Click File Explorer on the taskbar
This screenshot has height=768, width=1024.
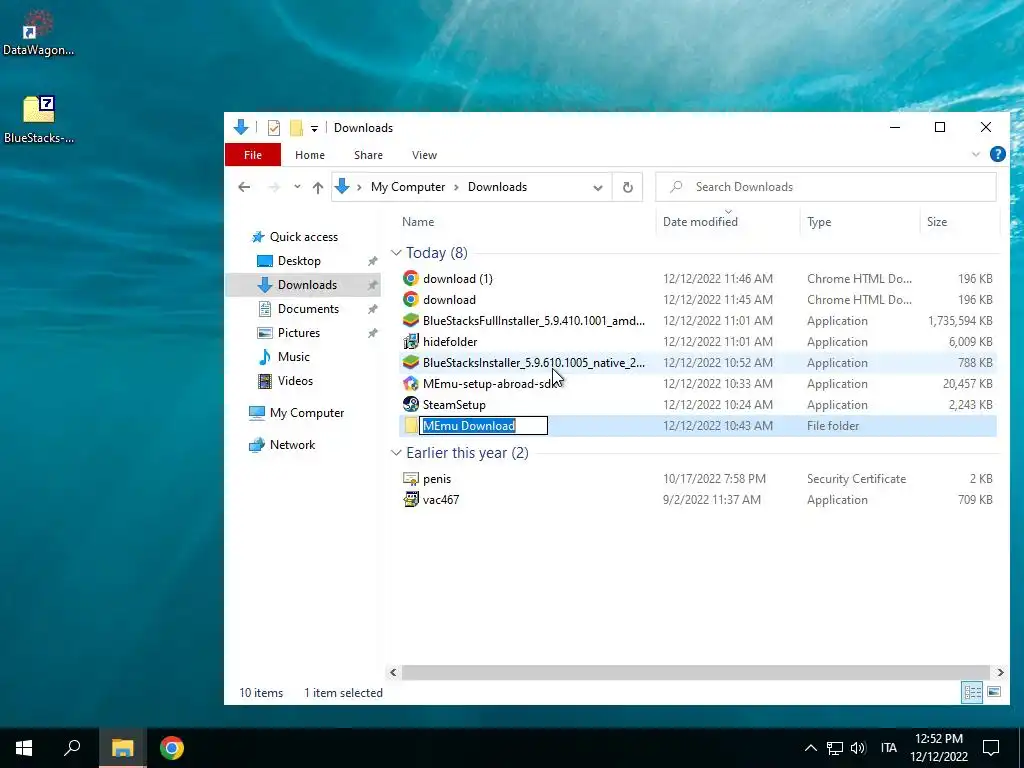(x=122, y=748)
